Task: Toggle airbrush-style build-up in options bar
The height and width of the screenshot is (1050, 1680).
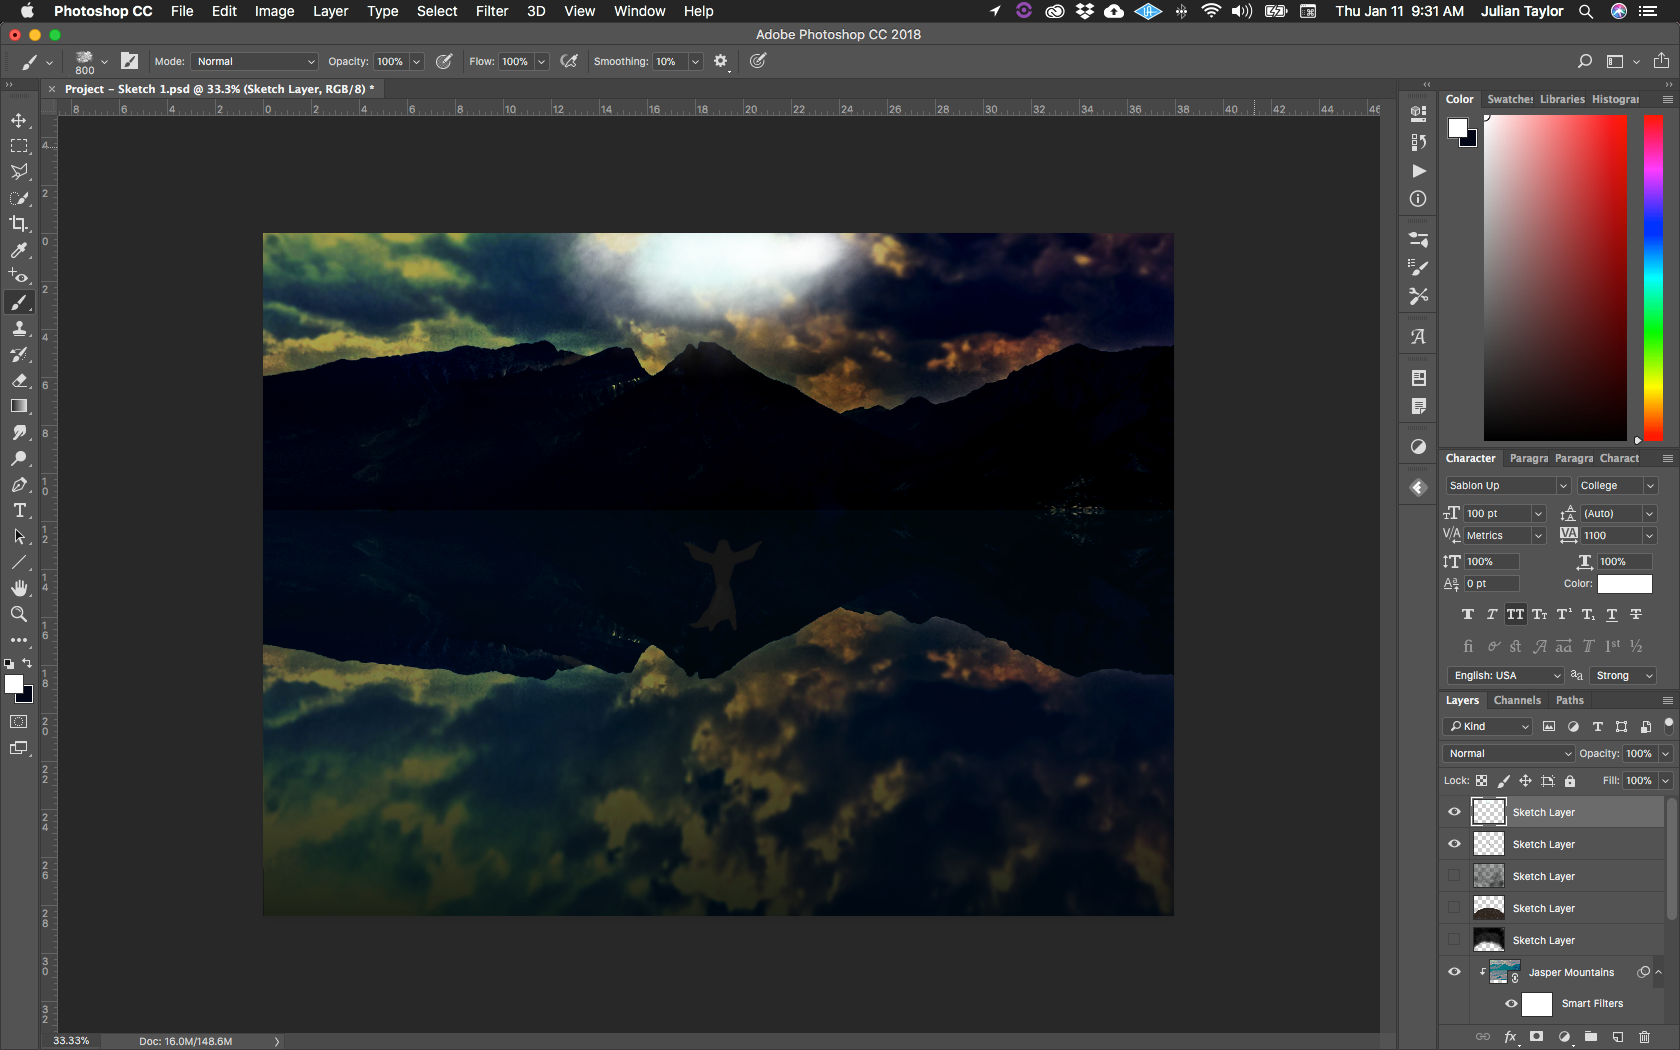Action: (569, 61)
